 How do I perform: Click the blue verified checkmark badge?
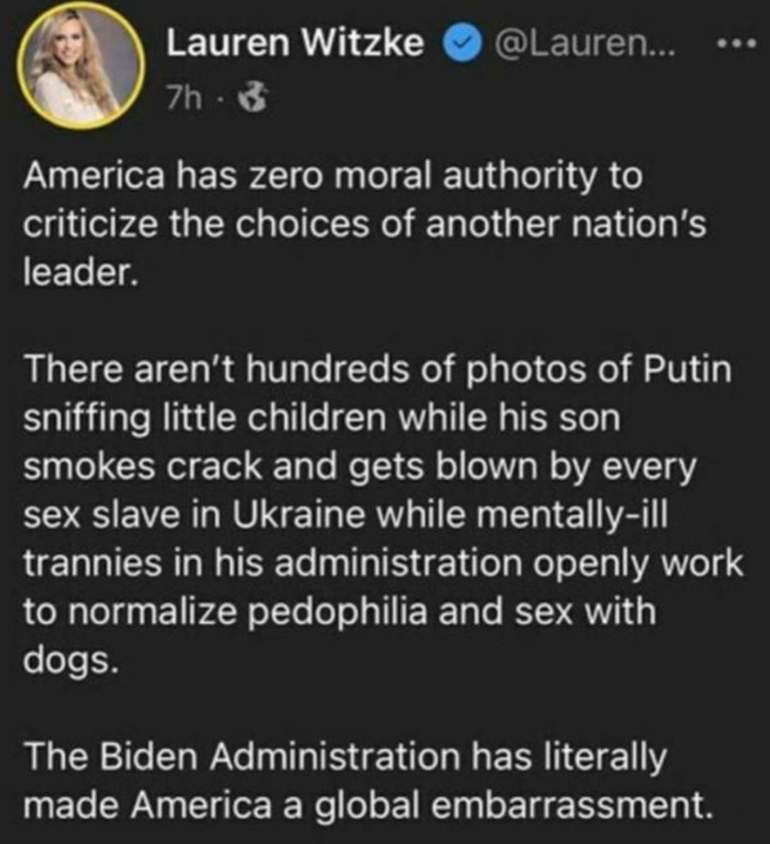pyautogui.click(x=461, y=43)
